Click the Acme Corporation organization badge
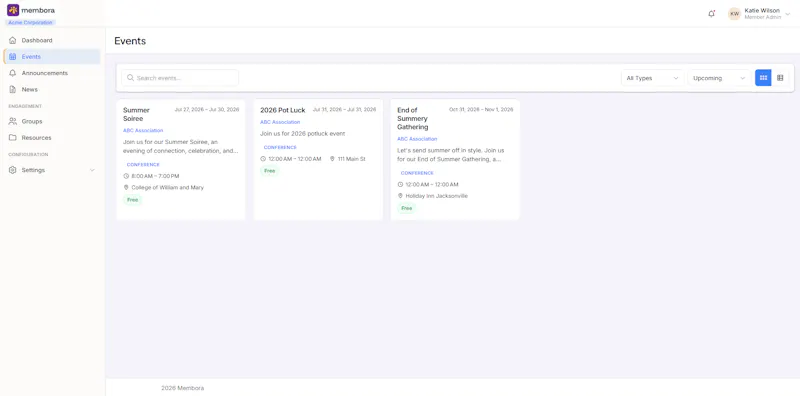Viewport: 800px width, 396px height. [x=31, y=22]
